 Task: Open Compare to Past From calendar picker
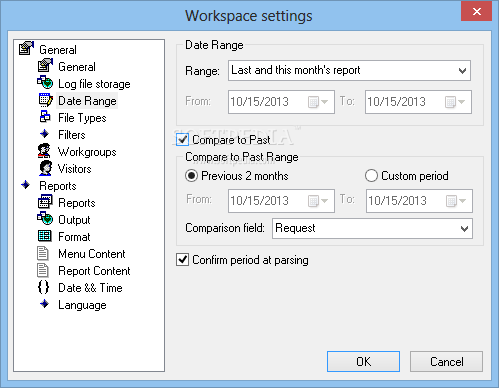click(318, 201)
